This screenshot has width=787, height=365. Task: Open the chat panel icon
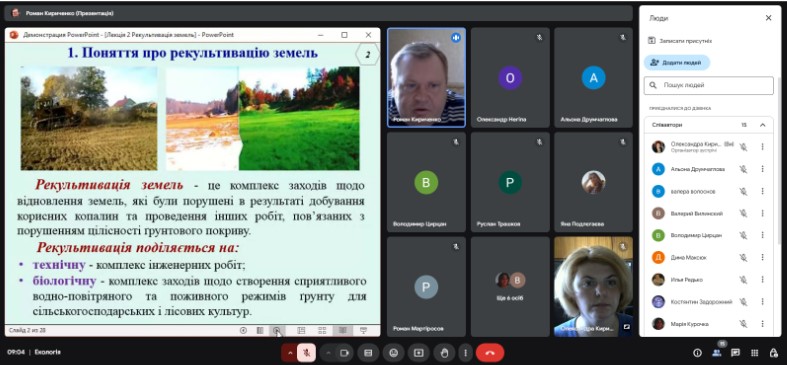(735, 353)
